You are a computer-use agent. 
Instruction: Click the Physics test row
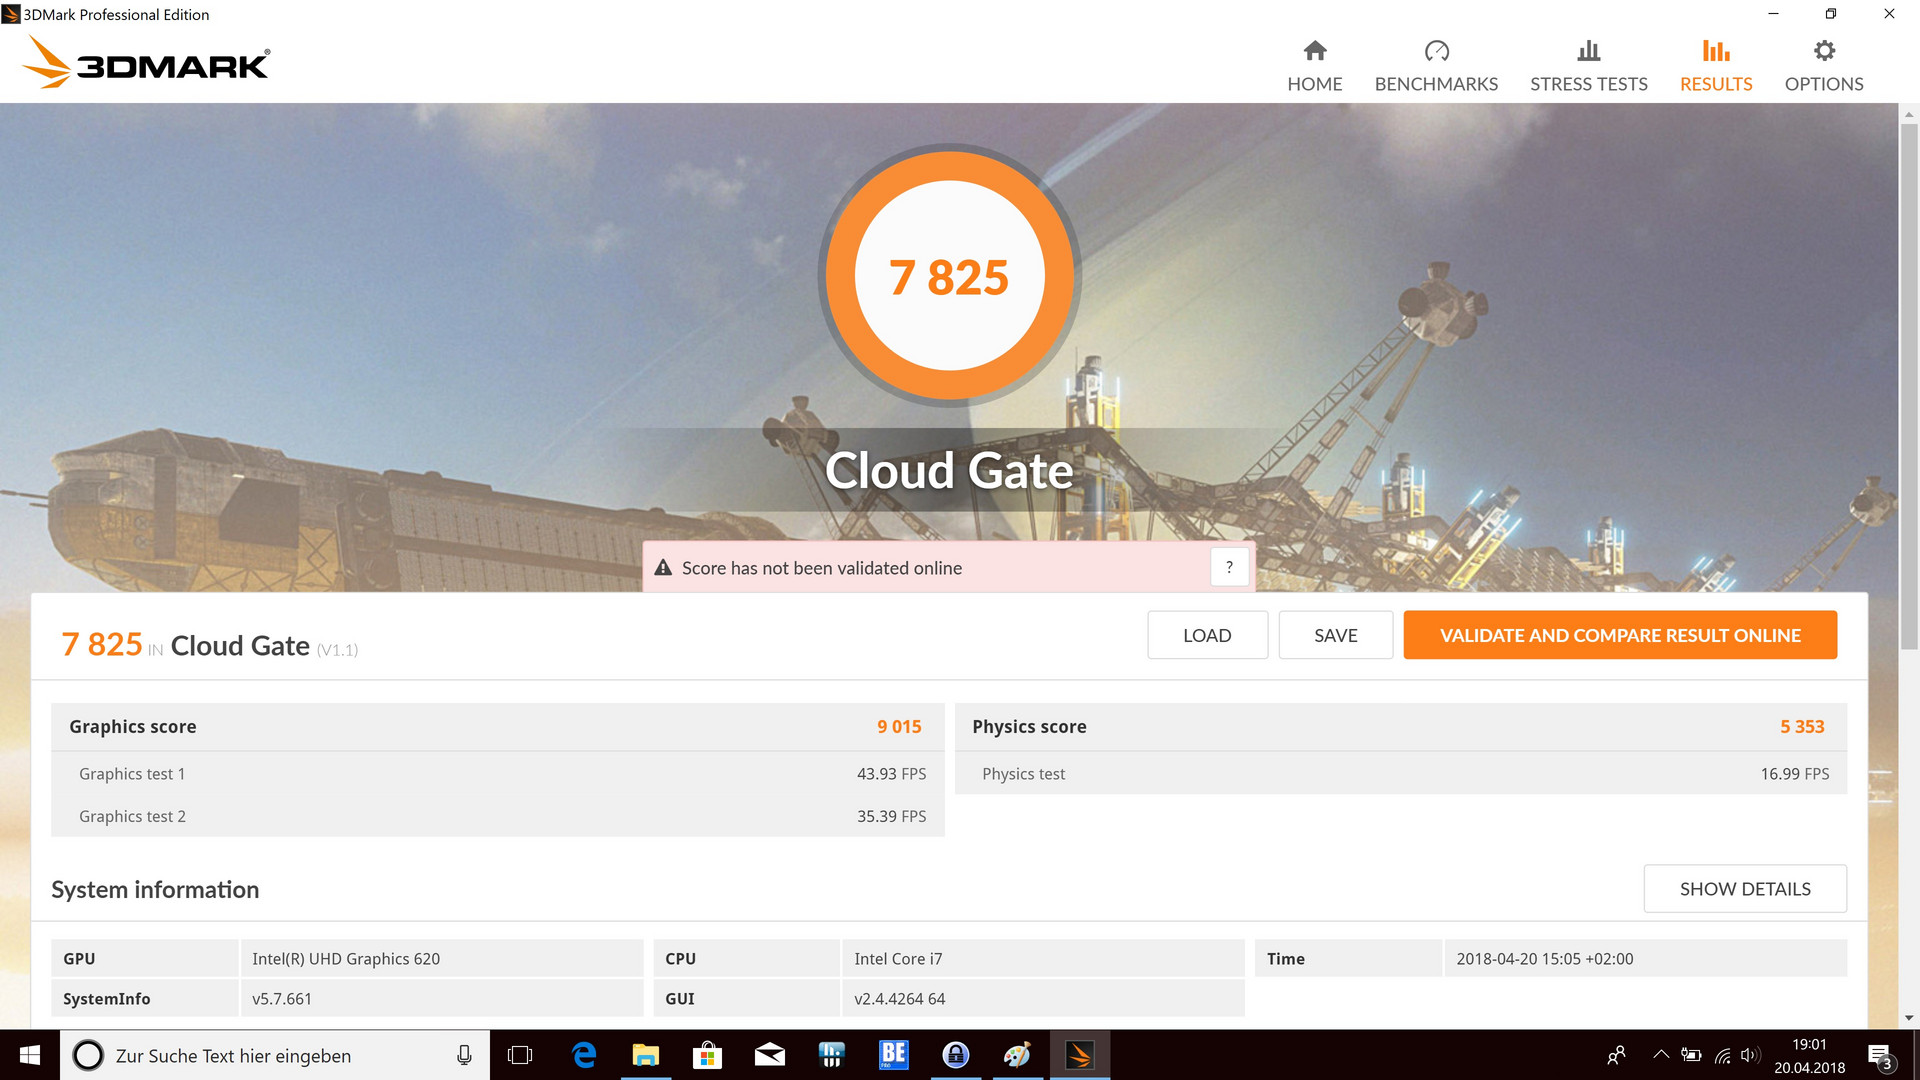[1401, 774]
